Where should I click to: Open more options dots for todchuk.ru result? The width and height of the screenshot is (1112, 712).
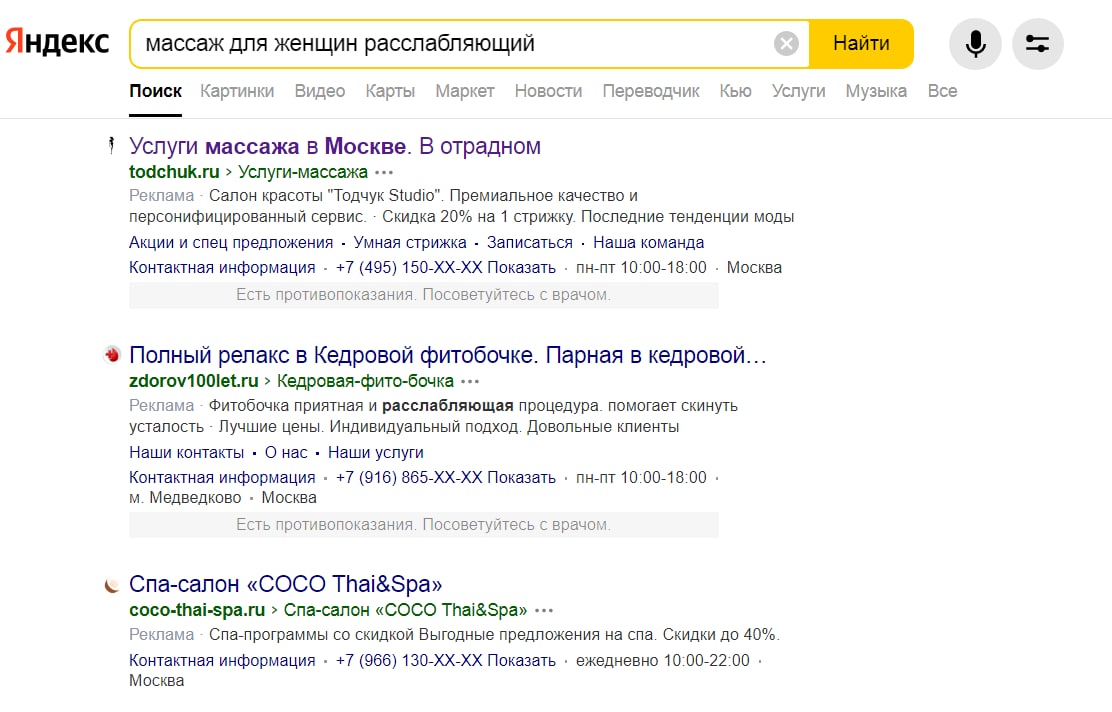384,172
